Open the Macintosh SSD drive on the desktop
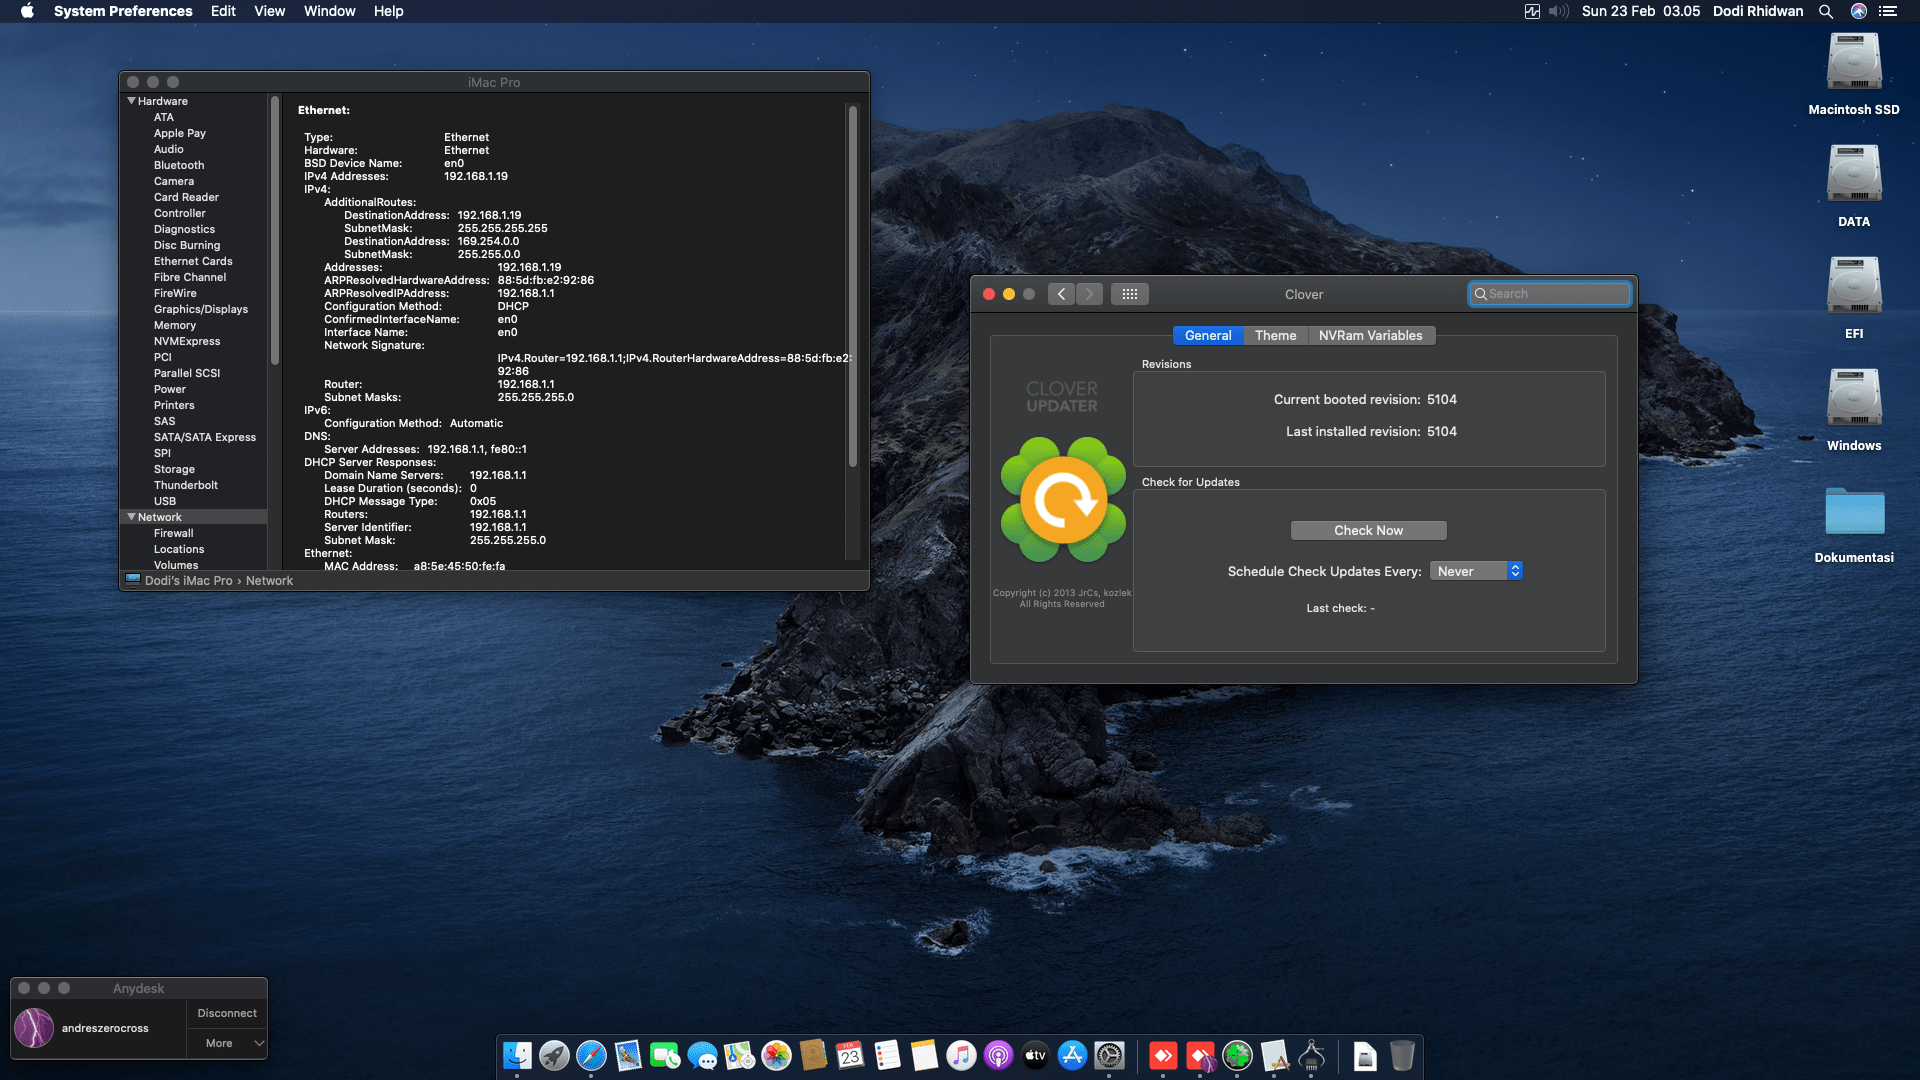 click(1854, 62)
